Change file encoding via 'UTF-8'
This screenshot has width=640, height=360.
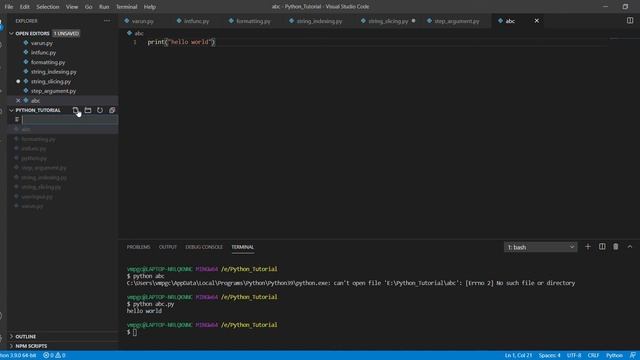click(573, 356)
